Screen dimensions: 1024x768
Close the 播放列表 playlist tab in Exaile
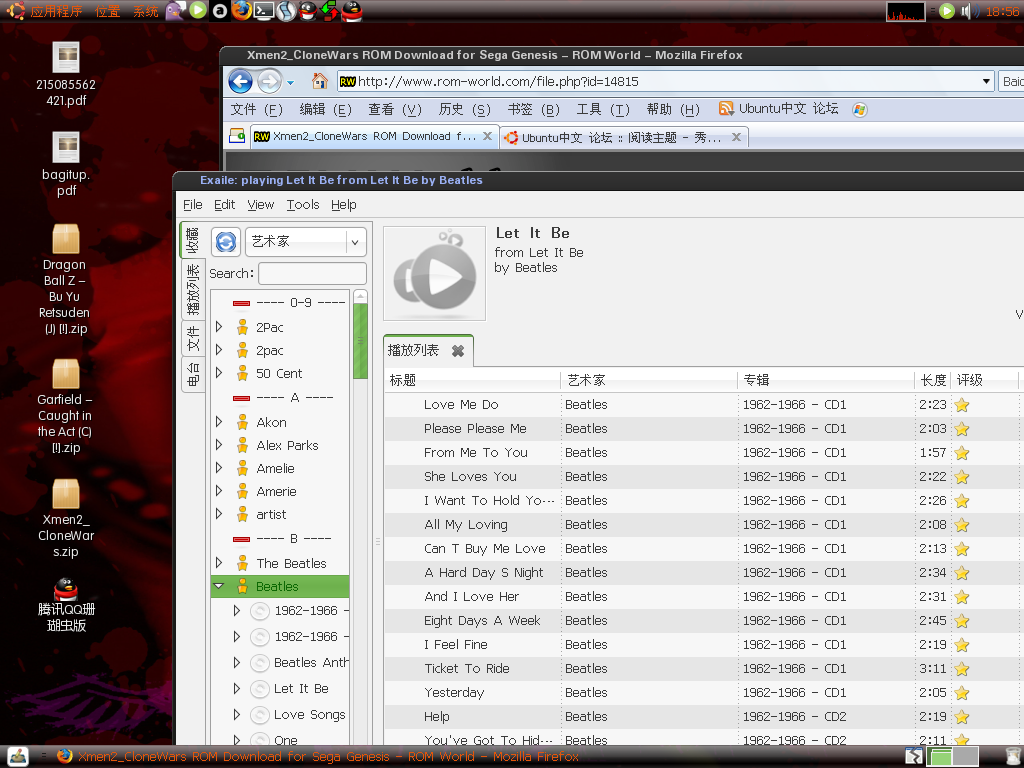pyautogui.click(x=458, y=351)
